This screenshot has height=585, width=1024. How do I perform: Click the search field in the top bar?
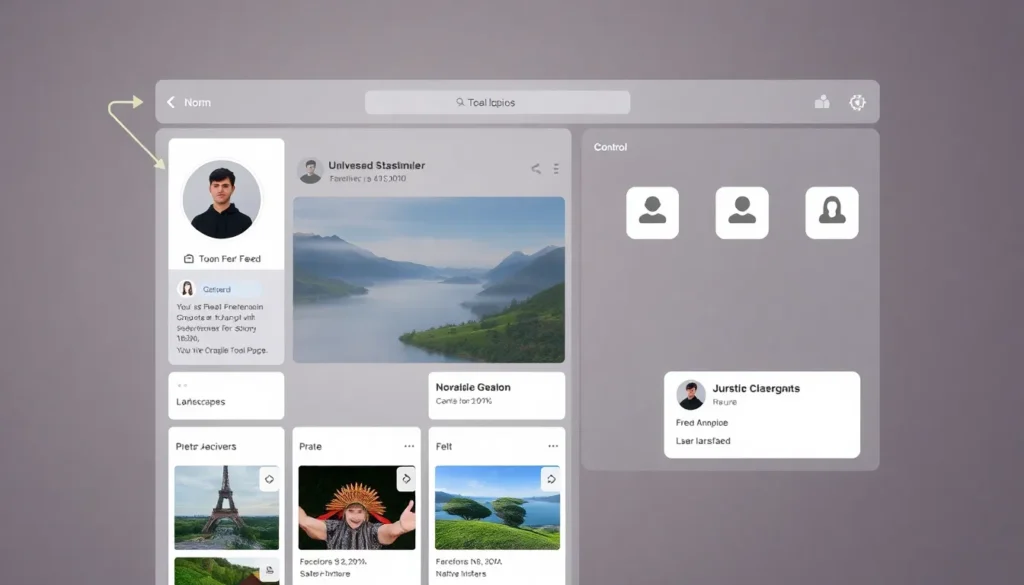pyautogui.click(x=497, y=102)
